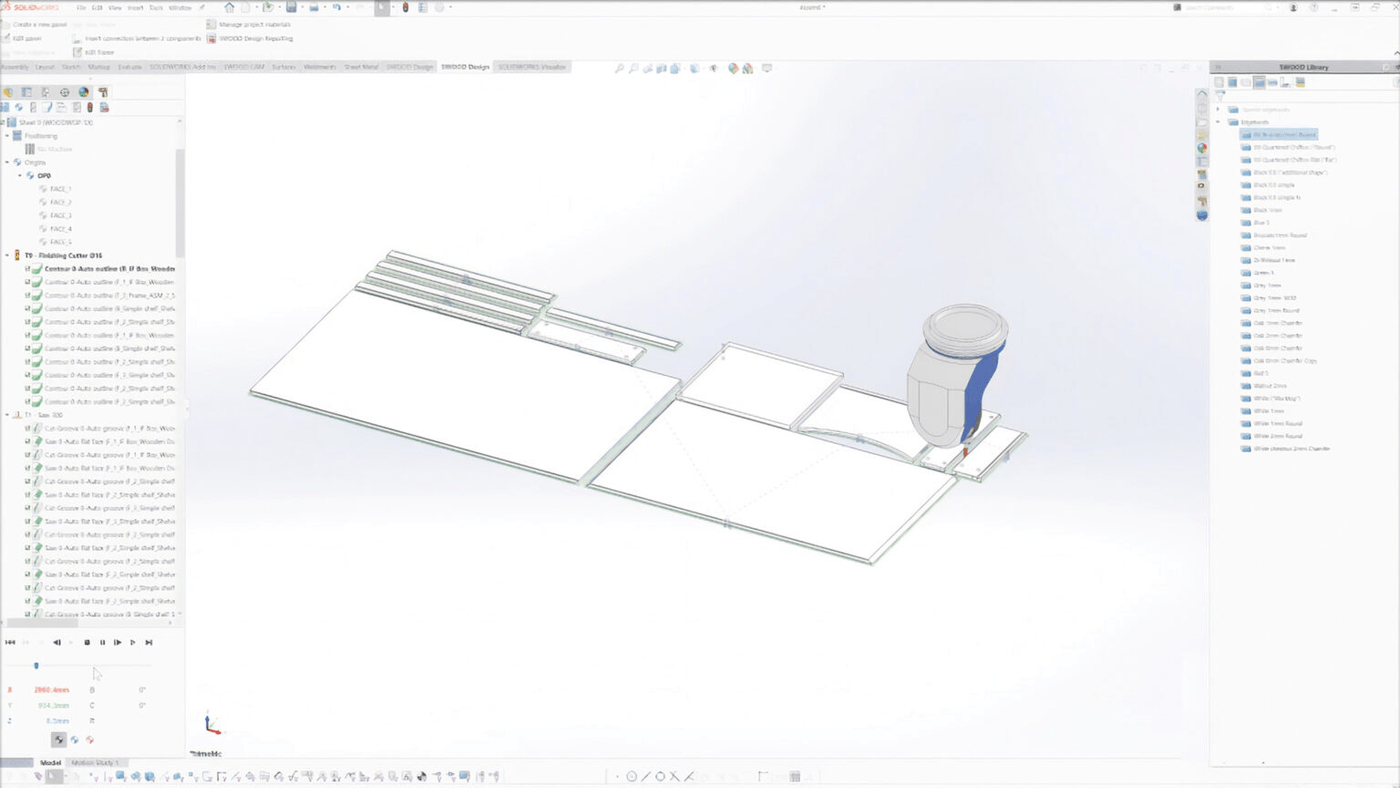Viewport: 1400px width, 788px height.
Task: Switch to the SWOOD CAM tab
Action: [x=244, y=67]
